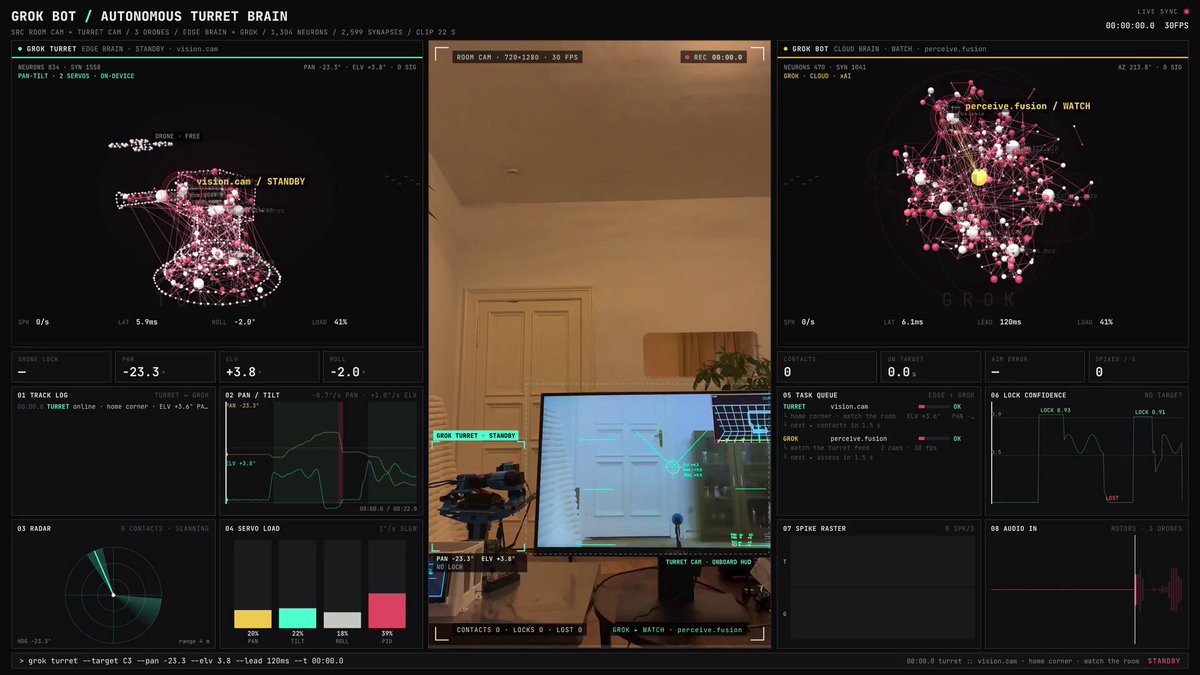This screenshot has width=1200, height=675.
Task: Click the radar sweep display
Action: coord(113,595)
